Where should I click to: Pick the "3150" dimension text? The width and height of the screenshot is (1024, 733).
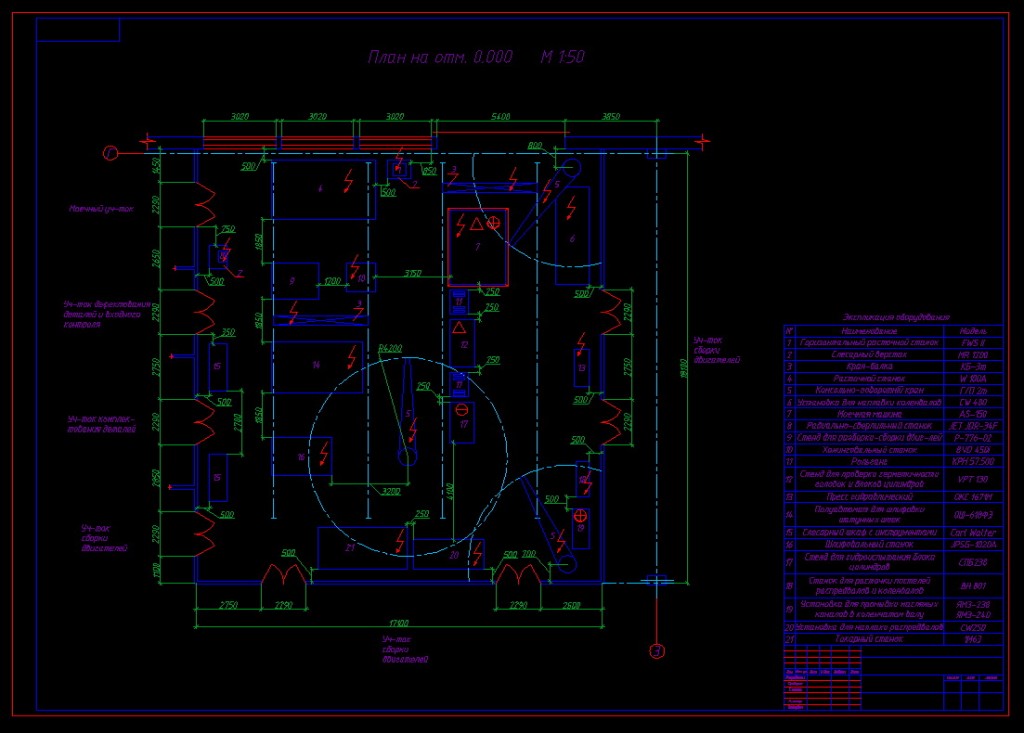412,273
